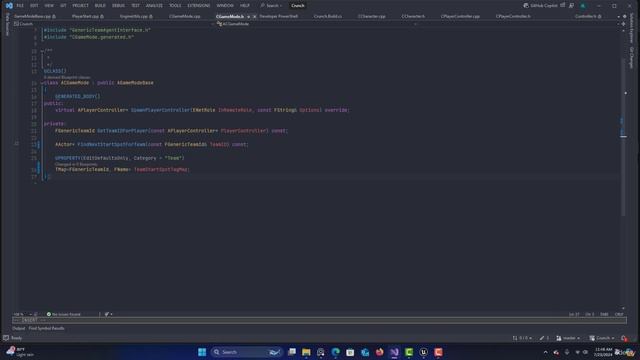The height and width of the screenshot is (360, 640).
Task: Open the VIEW menu
Action: pyautogui.click(x=49, y=6)
